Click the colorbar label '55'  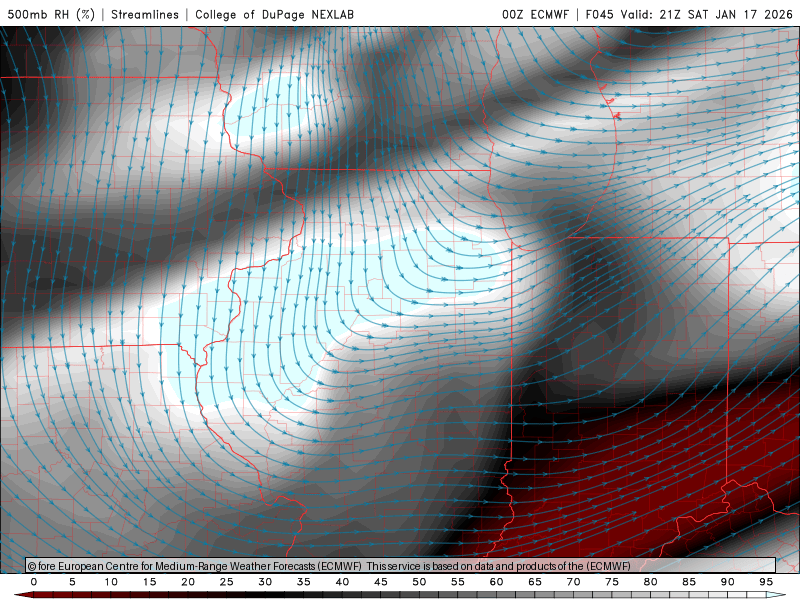[458, 582]
